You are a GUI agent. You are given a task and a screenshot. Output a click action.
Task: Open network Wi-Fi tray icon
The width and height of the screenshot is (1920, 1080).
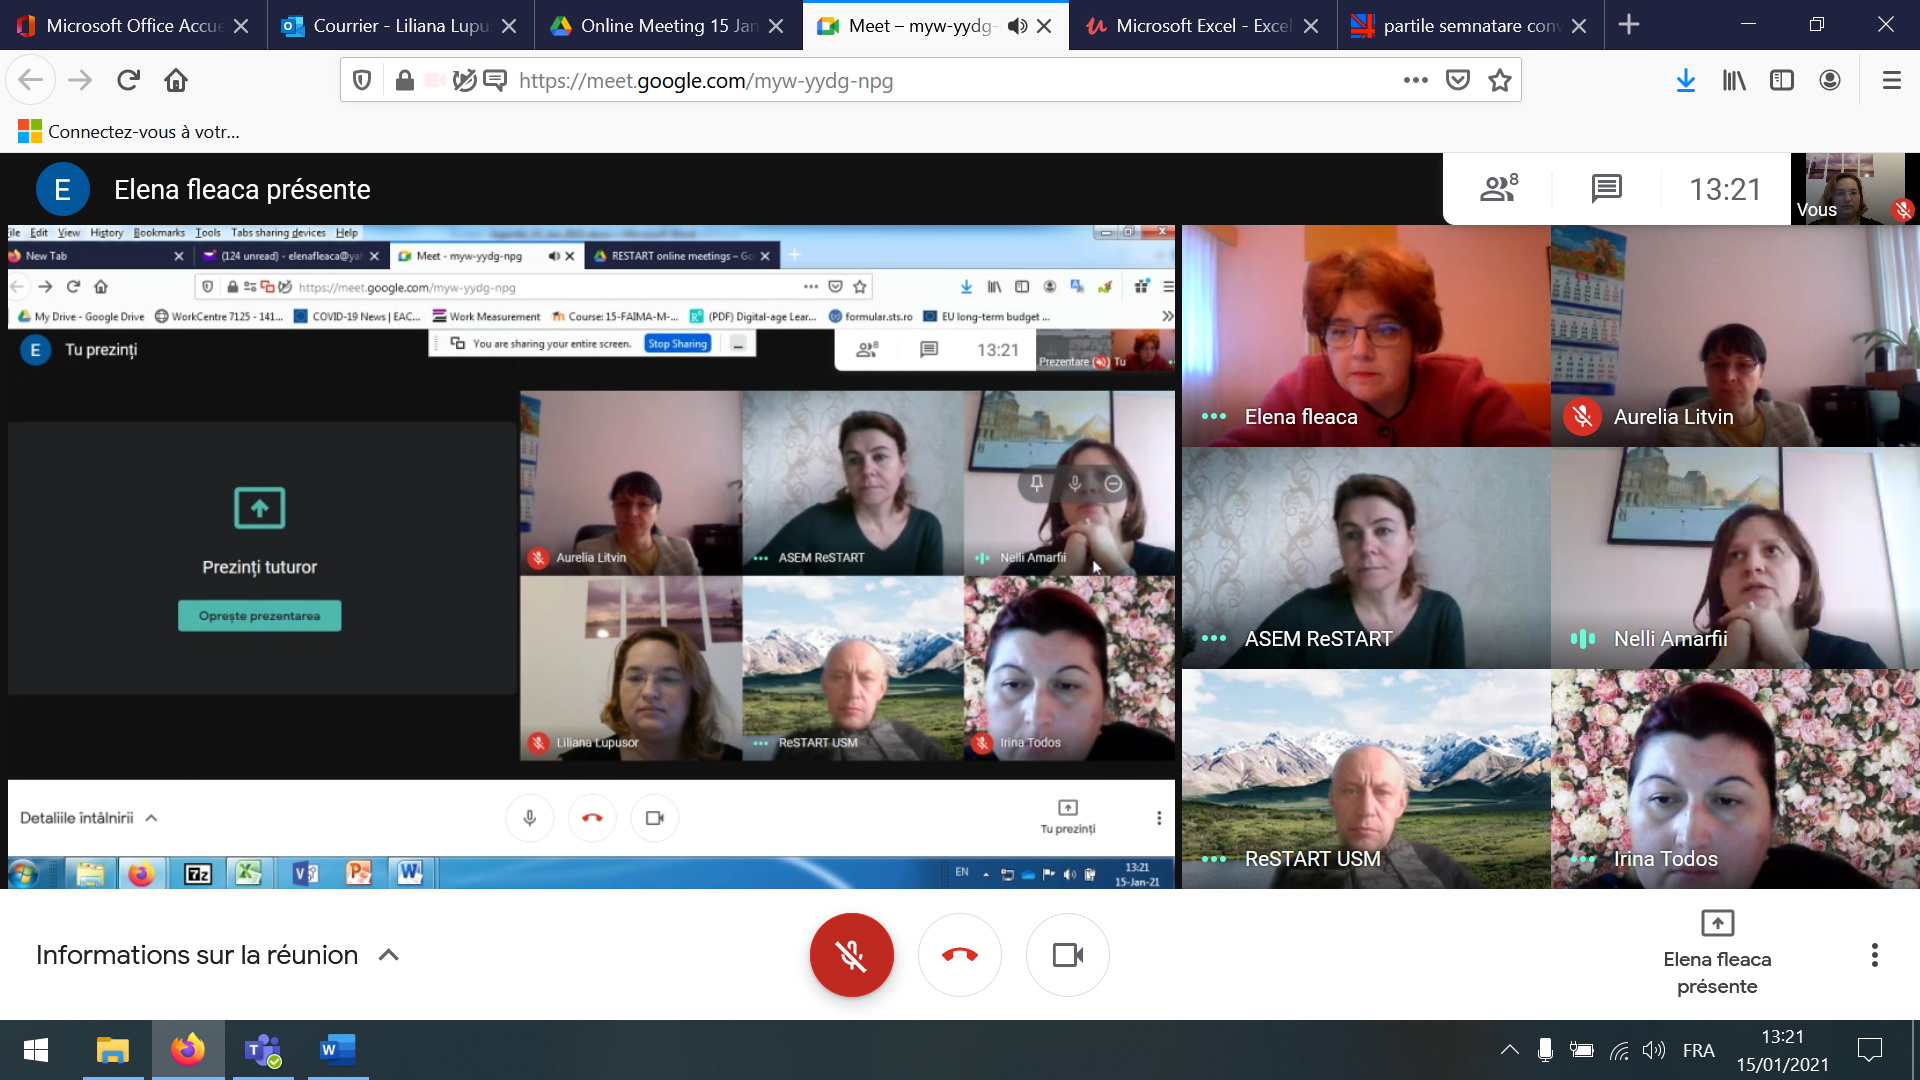click(1619, 1050)
